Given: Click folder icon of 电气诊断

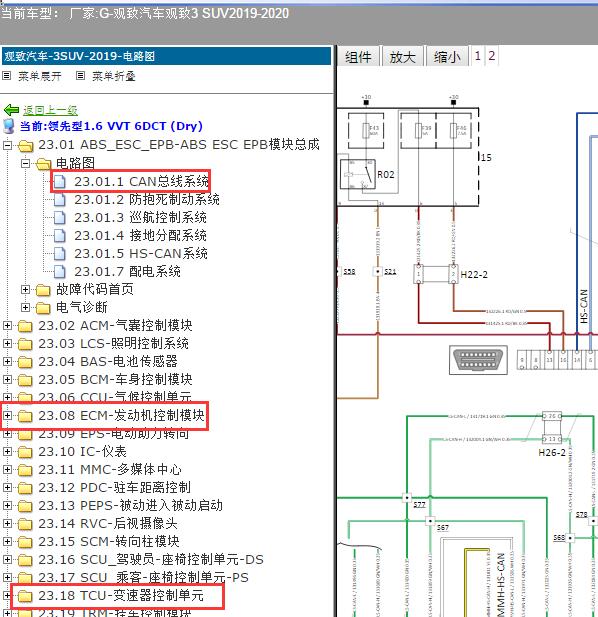Looking at the screenshot, I should tap(43, 308).
